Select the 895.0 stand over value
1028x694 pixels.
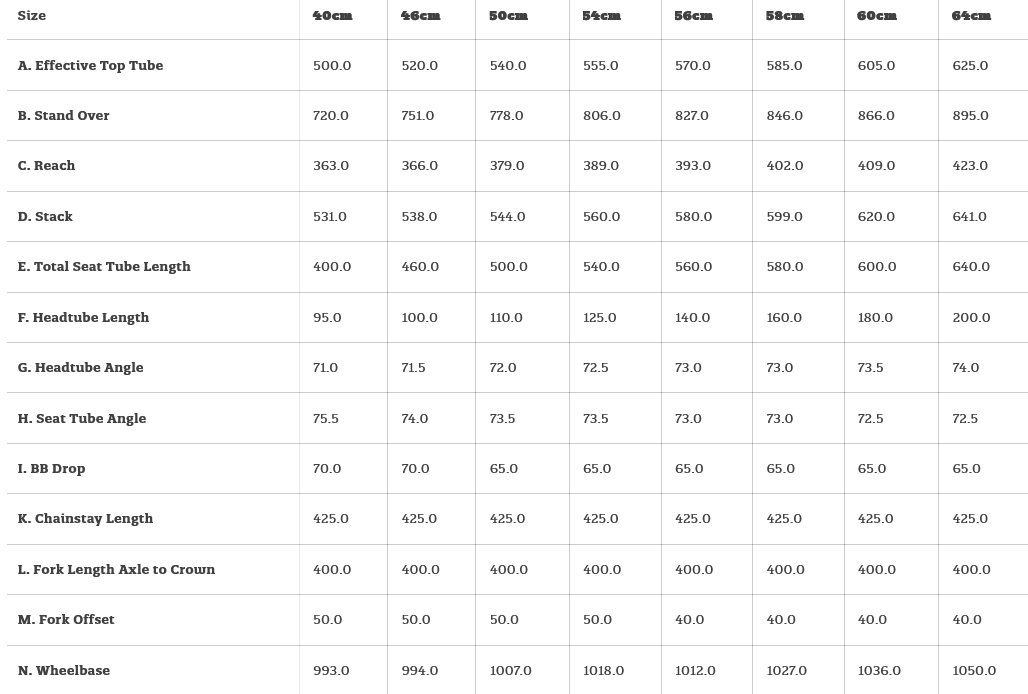pos(970,116)
